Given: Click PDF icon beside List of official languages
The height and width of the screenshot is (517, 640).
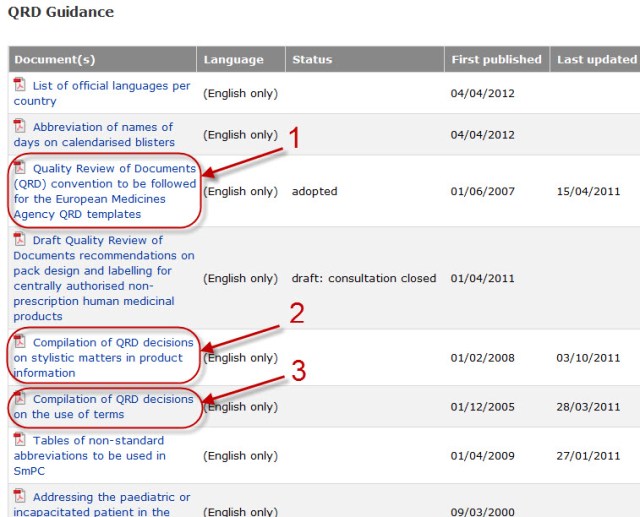Looking at the screenshot, I should 20,85.
